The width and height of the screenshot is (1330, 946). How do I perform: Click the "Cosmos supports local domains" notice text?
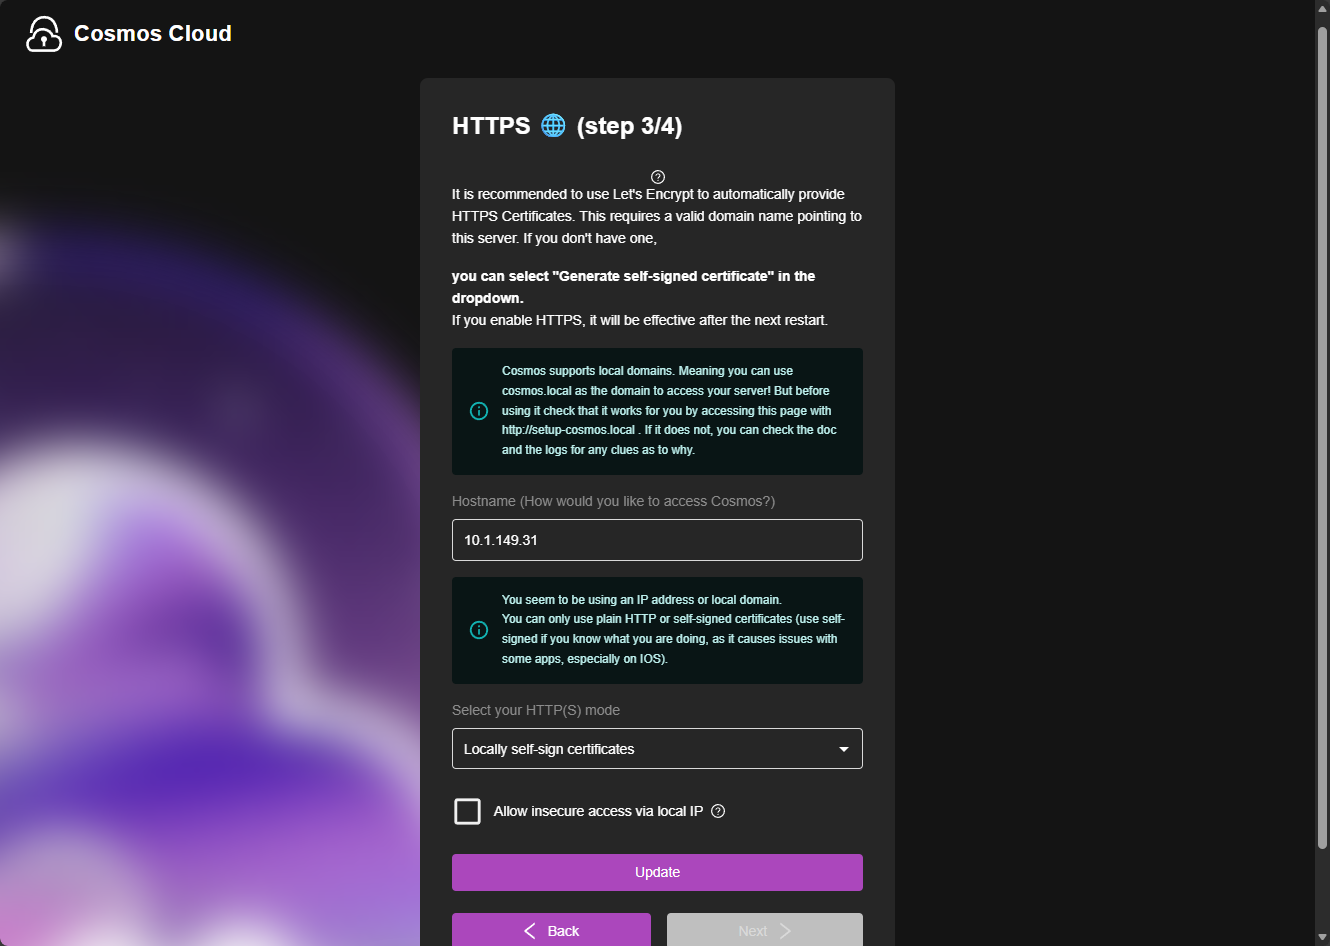pyautogui.click(x=669, y=411)
